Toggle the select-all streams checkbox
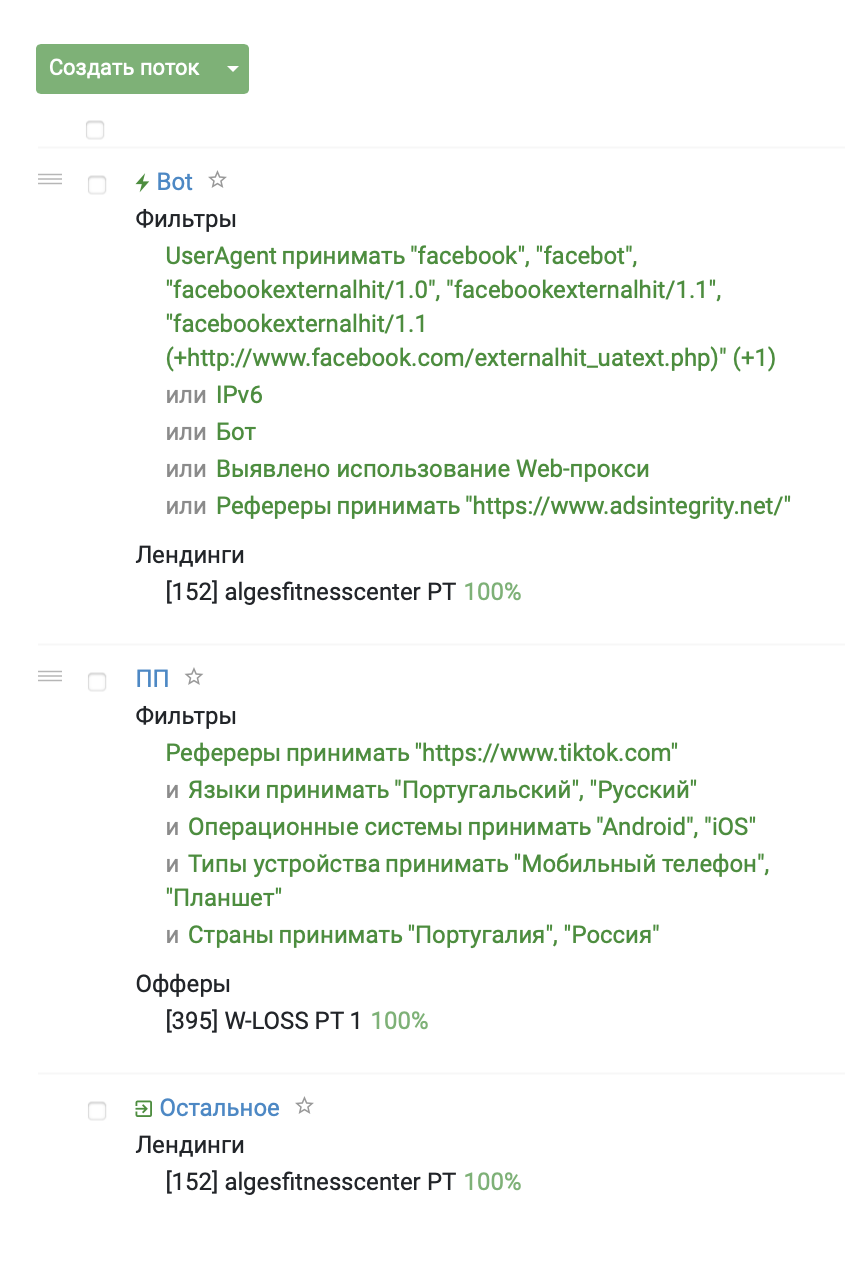 (95, 130)
